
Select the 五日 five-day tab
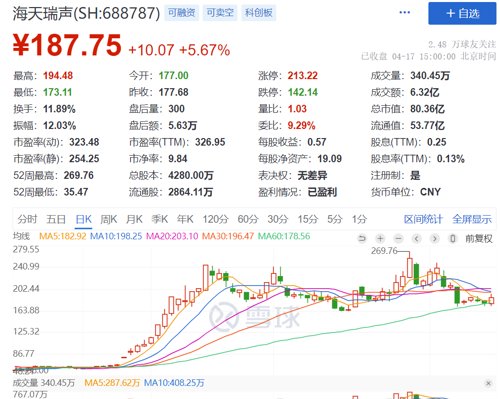click(x=56, y=219)
